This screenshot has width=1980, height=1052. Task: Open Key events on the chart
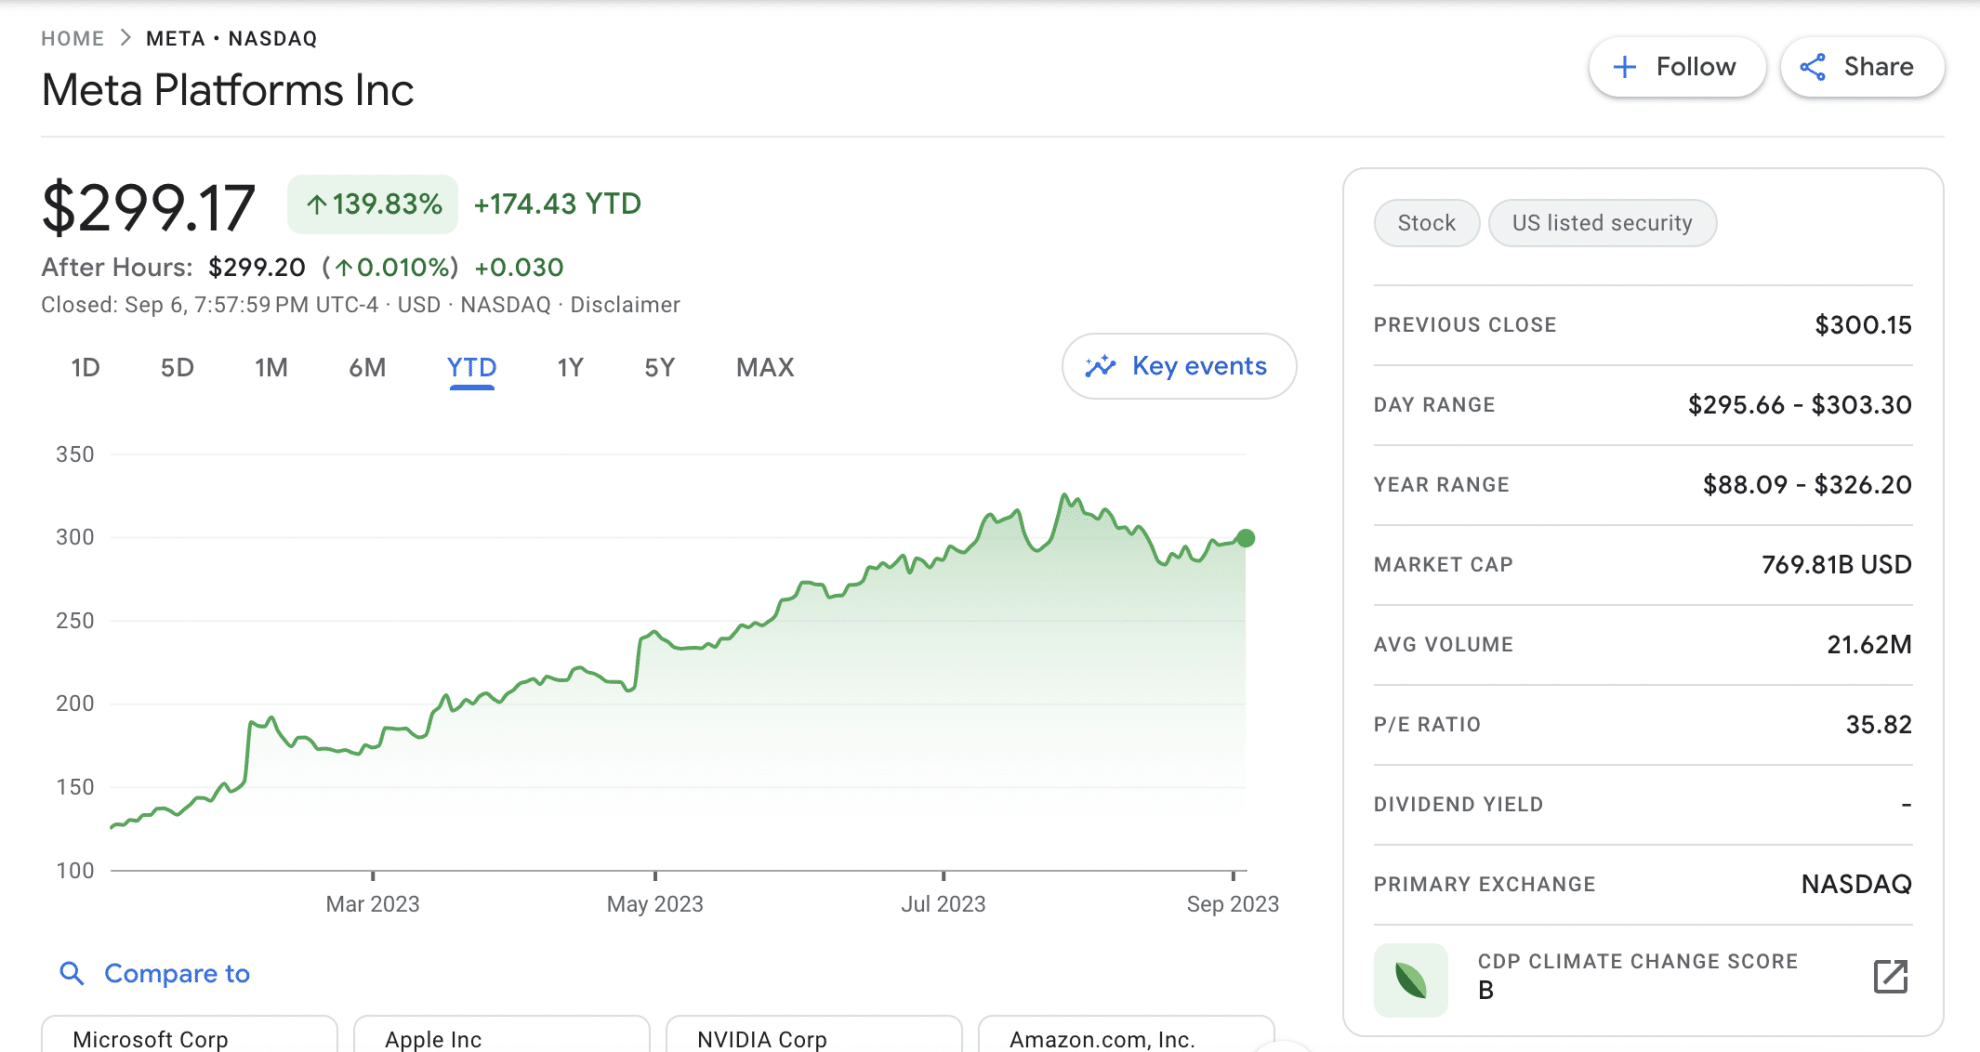1178,366
